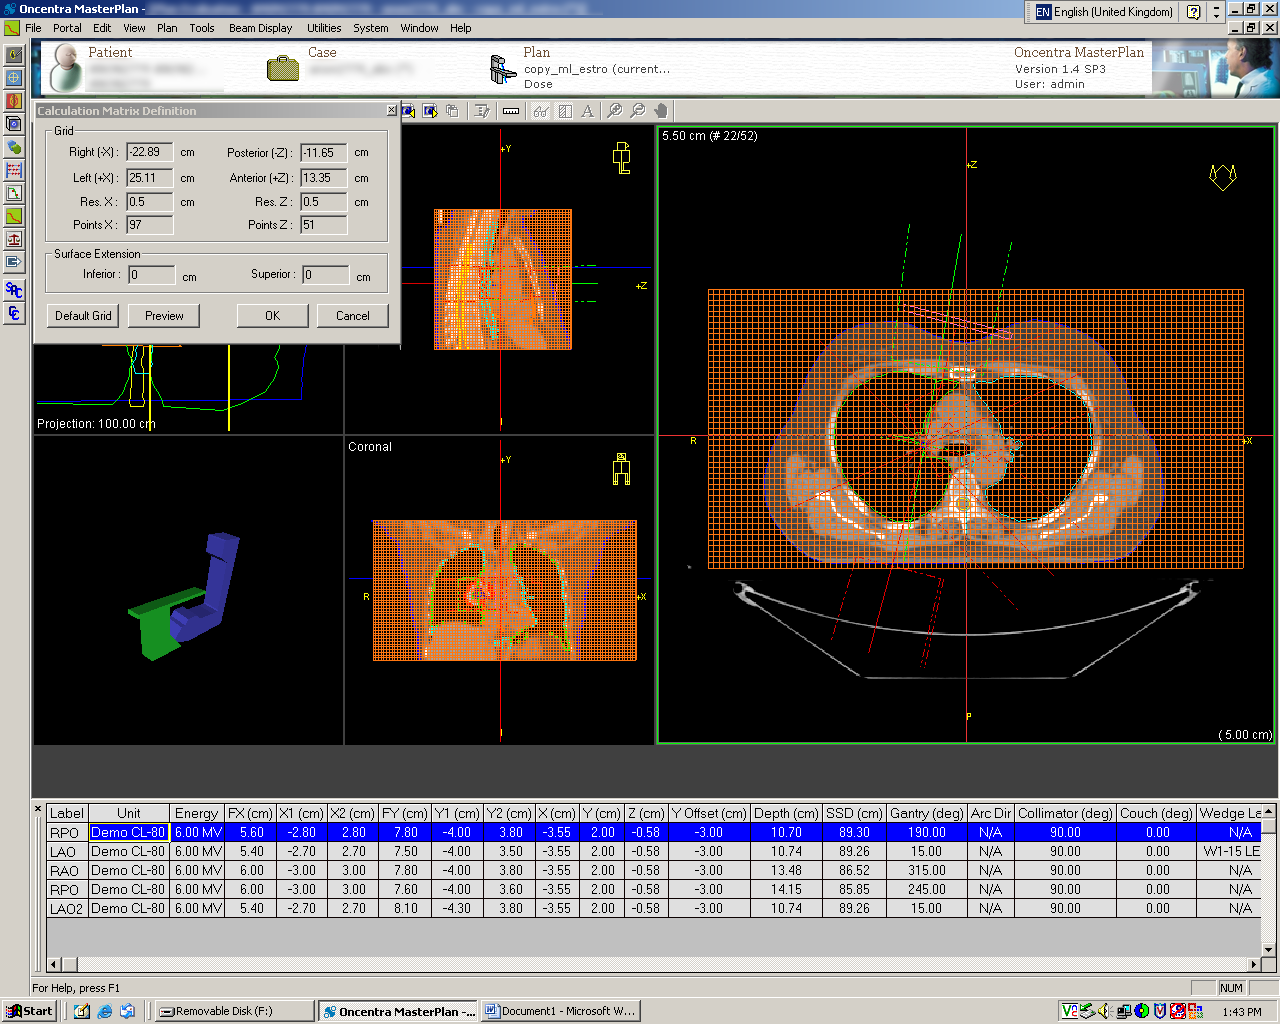Confirm the dialog with OK
This screenshot has width=1280, height=1024.
272,316
